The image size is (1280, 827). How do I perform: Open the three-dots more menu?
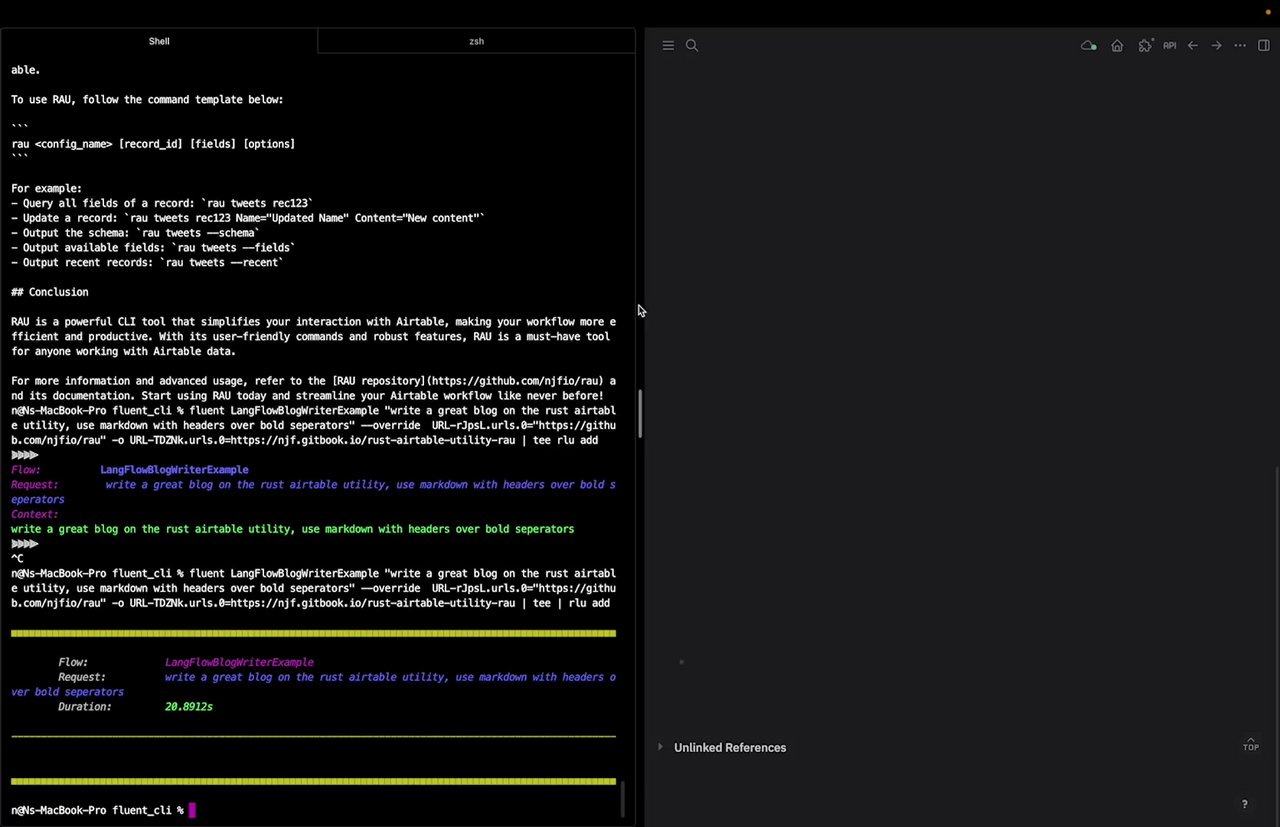[1240, 46]
